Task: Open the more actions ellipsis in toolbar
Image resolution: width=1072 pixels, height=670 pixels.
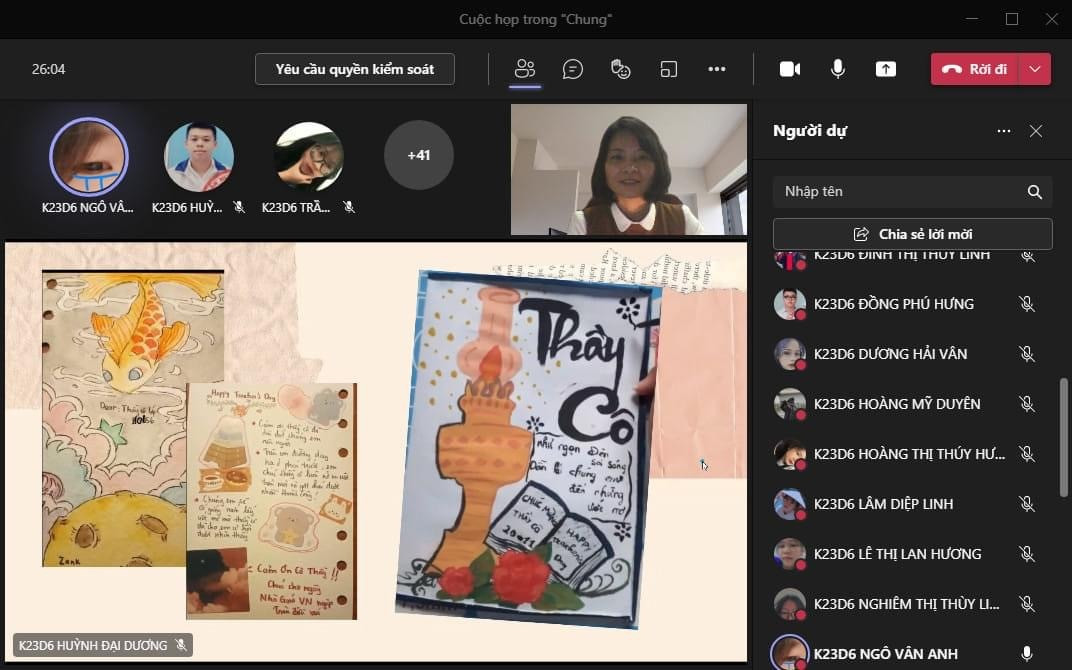Action: coord(717,69)
